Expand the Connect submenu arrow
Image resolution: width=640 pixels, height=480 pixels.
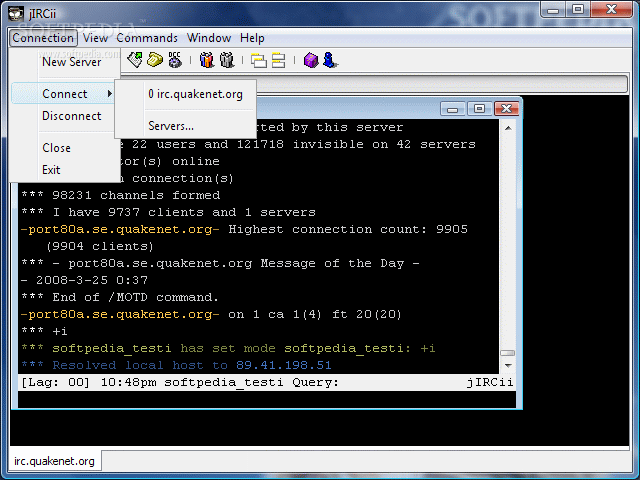point(109,93)
